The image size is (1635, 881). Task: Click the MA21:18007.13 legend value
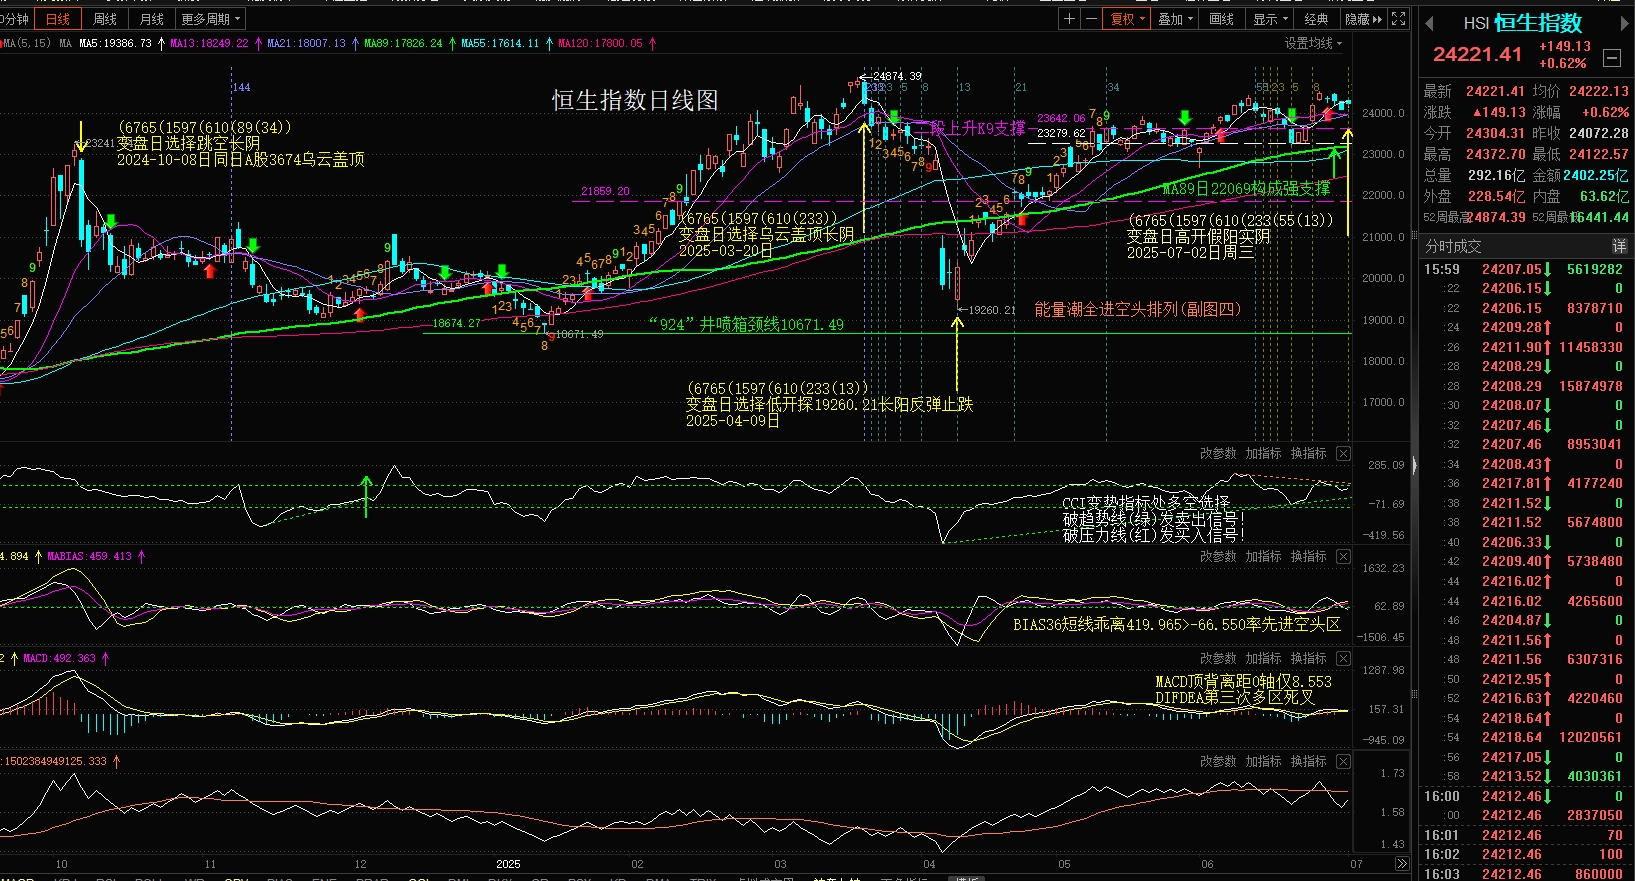(x=306, y=44)
